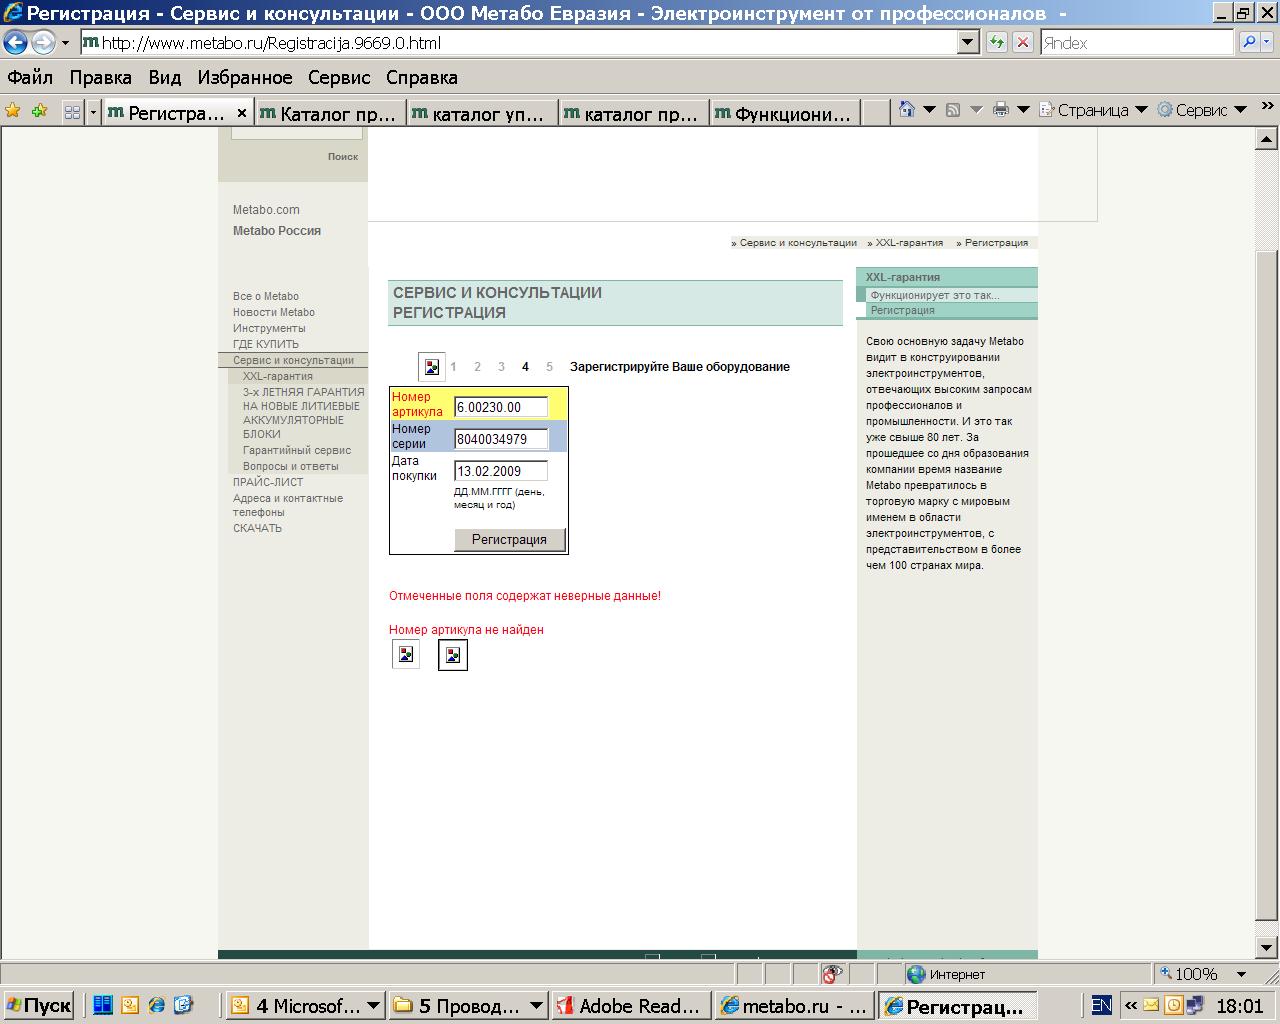The height and width of the screenshot is (1024, 1280).
Task: Open the zoom level 100% dropdown
Action: (1241, 974)
